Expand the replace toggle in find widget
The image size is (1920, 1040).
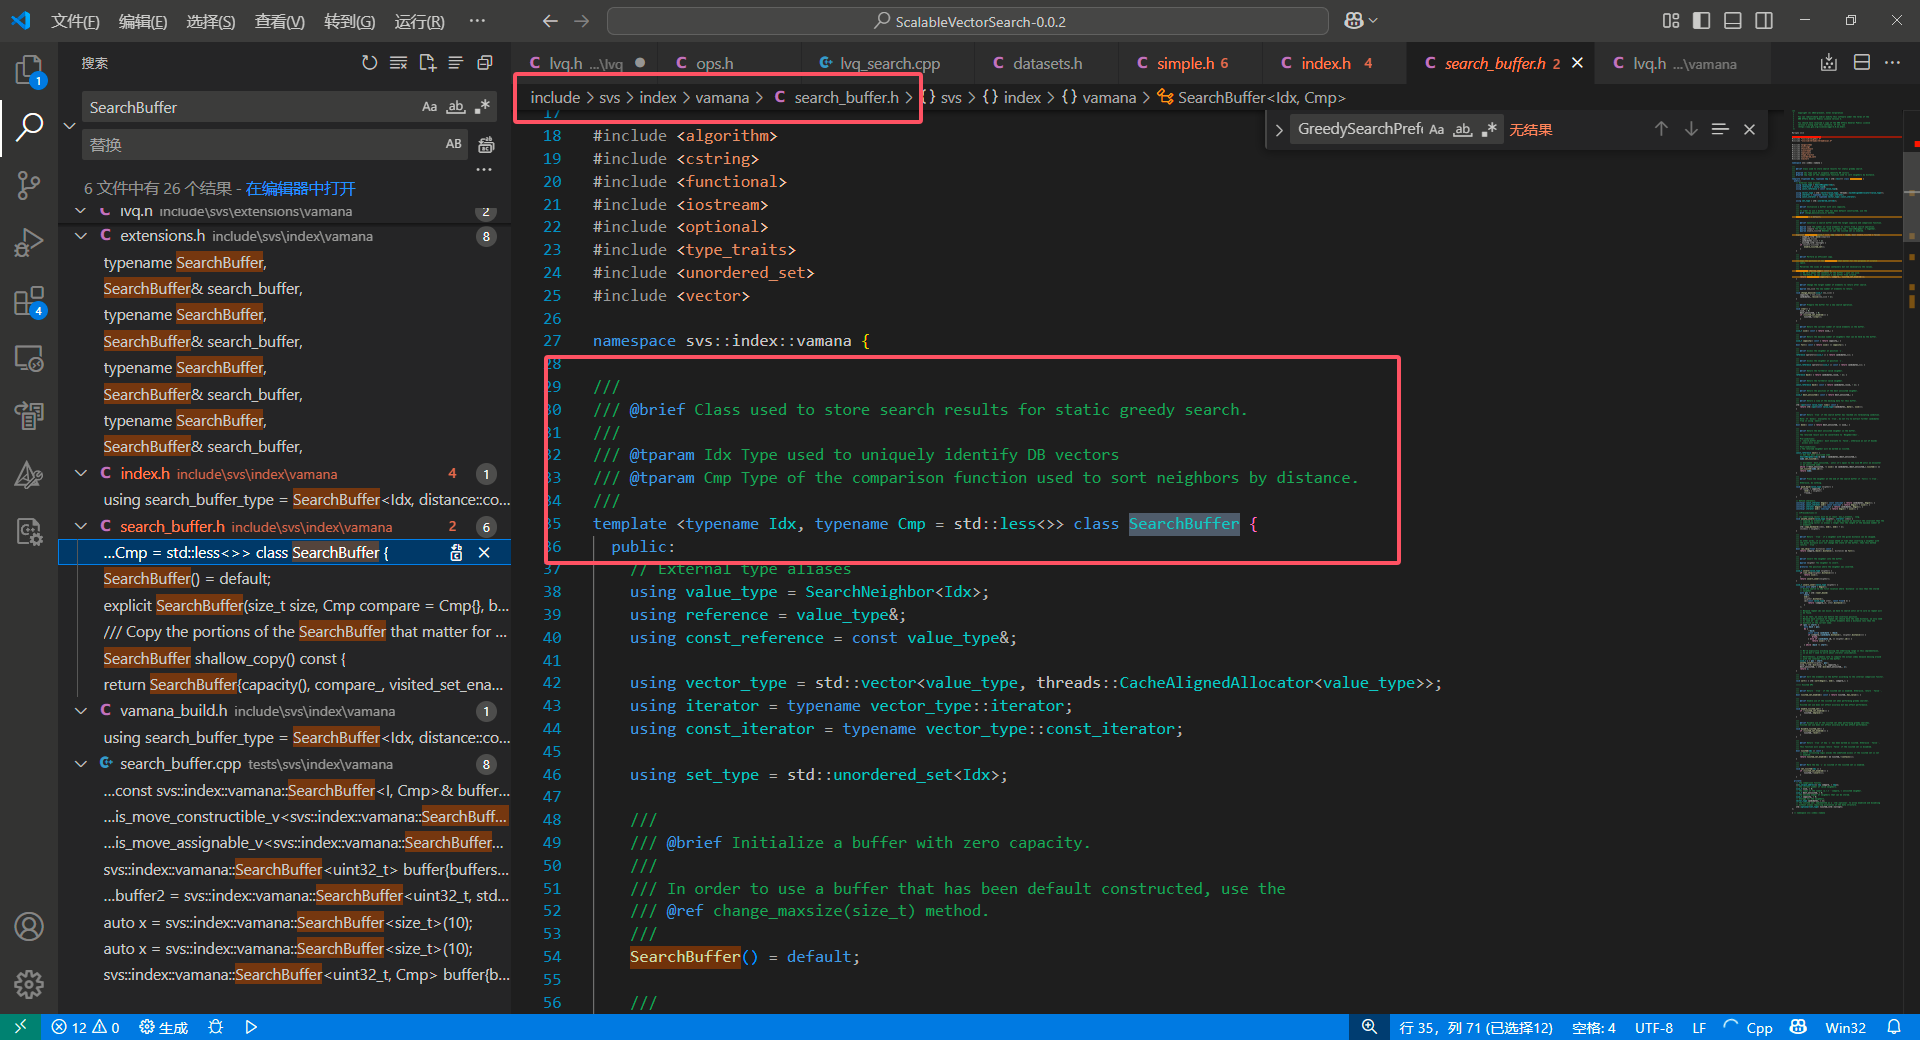pos(1279,129)
